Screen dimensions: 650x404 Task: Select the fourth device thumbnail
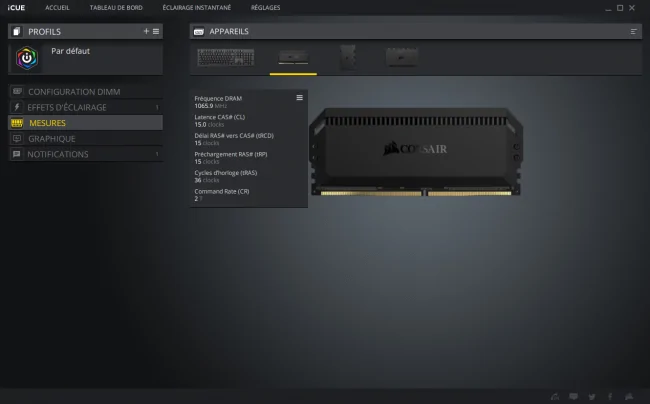coord(402,57)
